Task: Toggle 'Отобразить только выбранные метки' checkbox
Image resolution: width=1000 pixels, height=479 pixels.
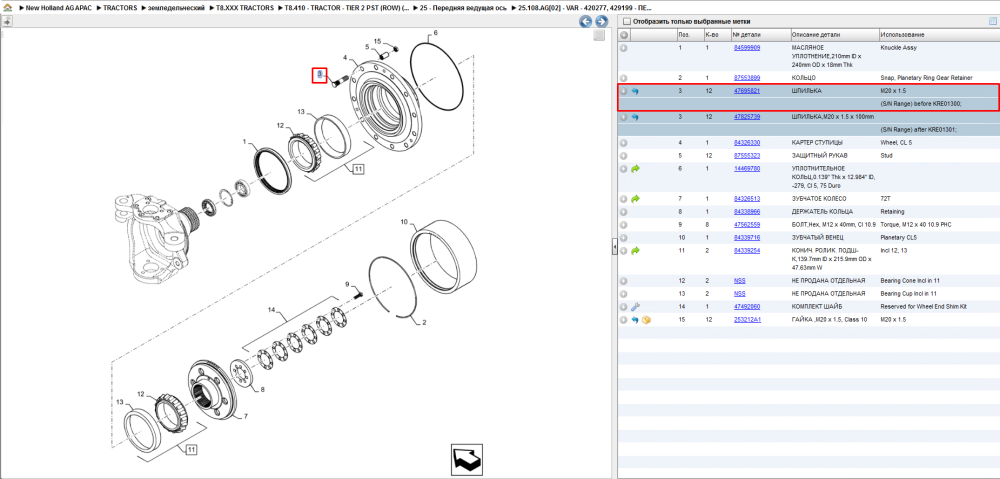Action: [x=627, y=21]
